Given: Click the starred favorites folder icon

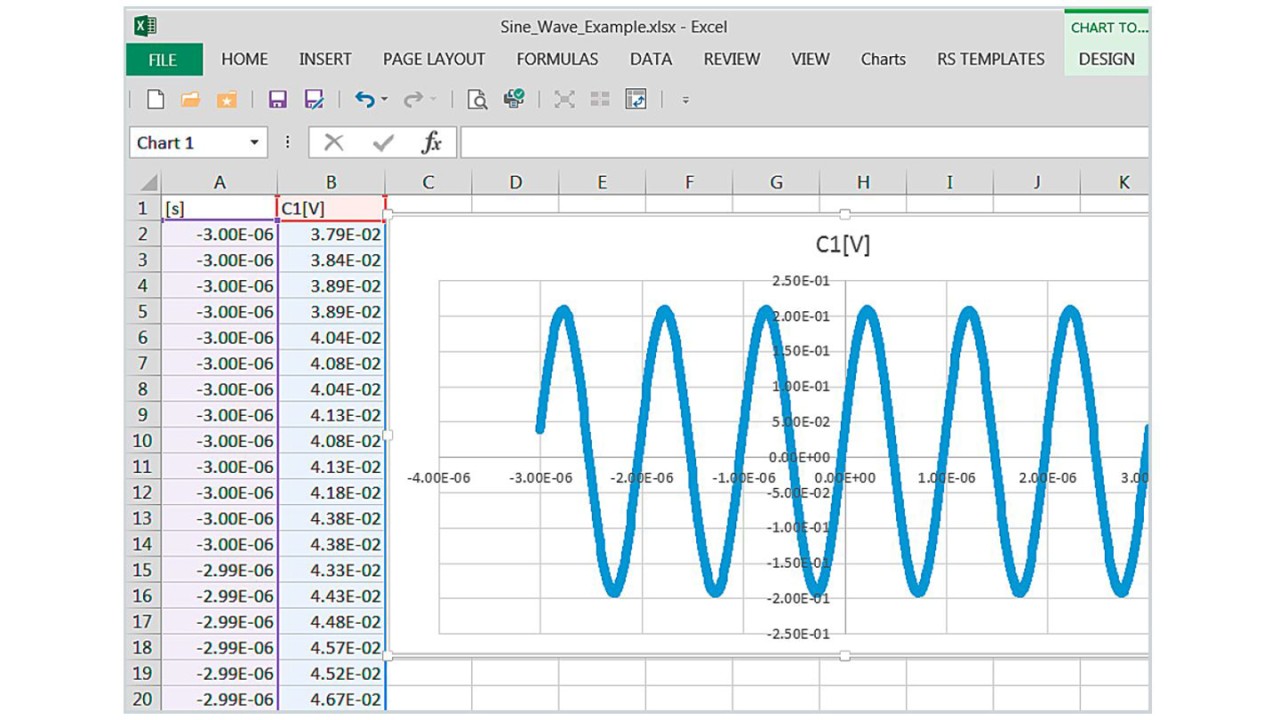Looking at the screenshot, I should pos(227,99).
